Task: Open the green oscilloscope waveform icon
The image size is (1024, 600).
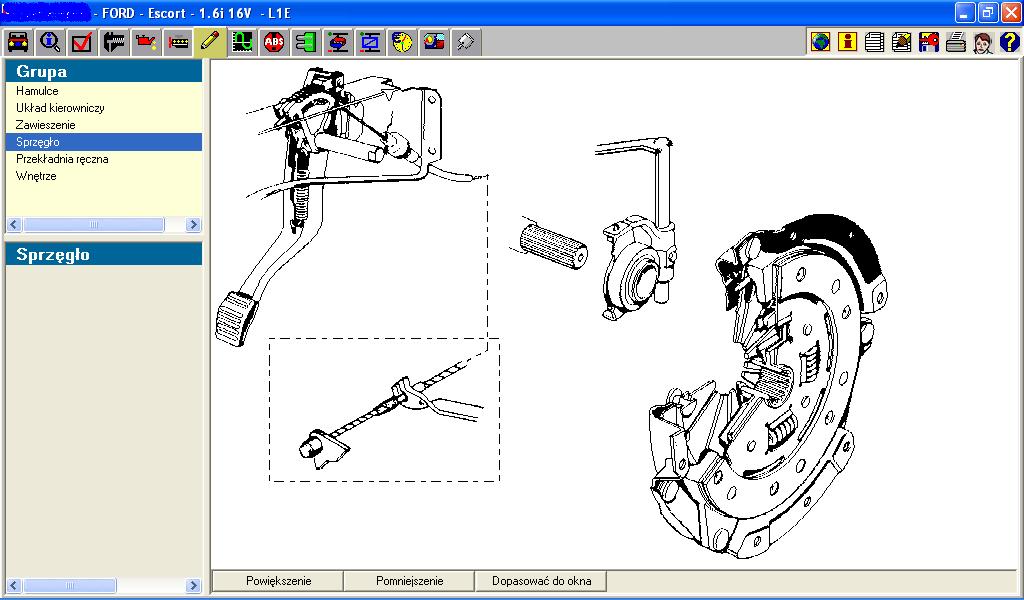Action: 242,42
